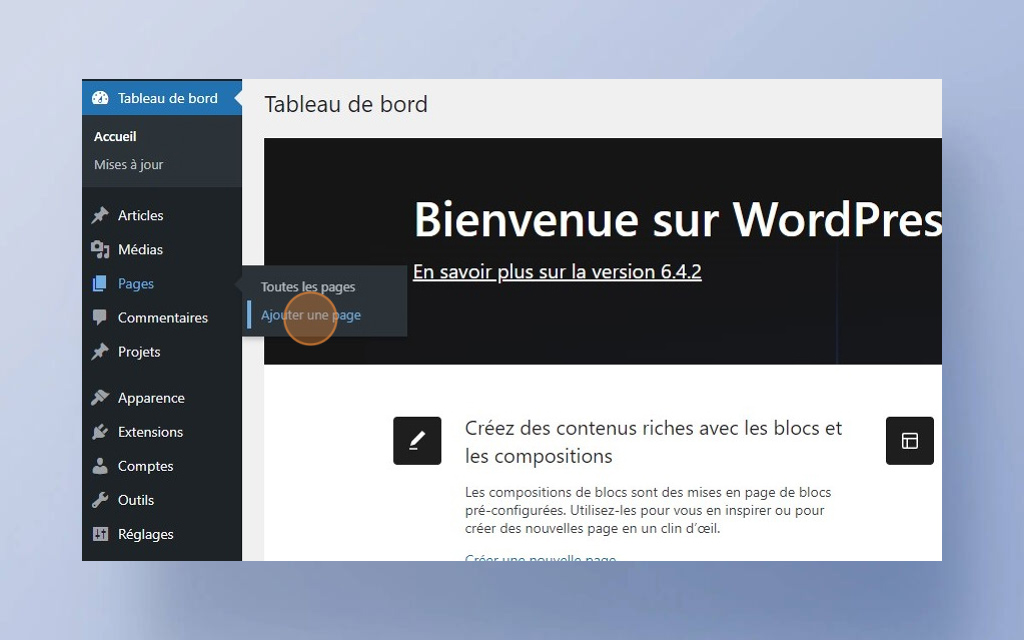Click paragraph starting Les compositions de blocs
Viewport: 1024px width, 640px height.
click(648, 510)
